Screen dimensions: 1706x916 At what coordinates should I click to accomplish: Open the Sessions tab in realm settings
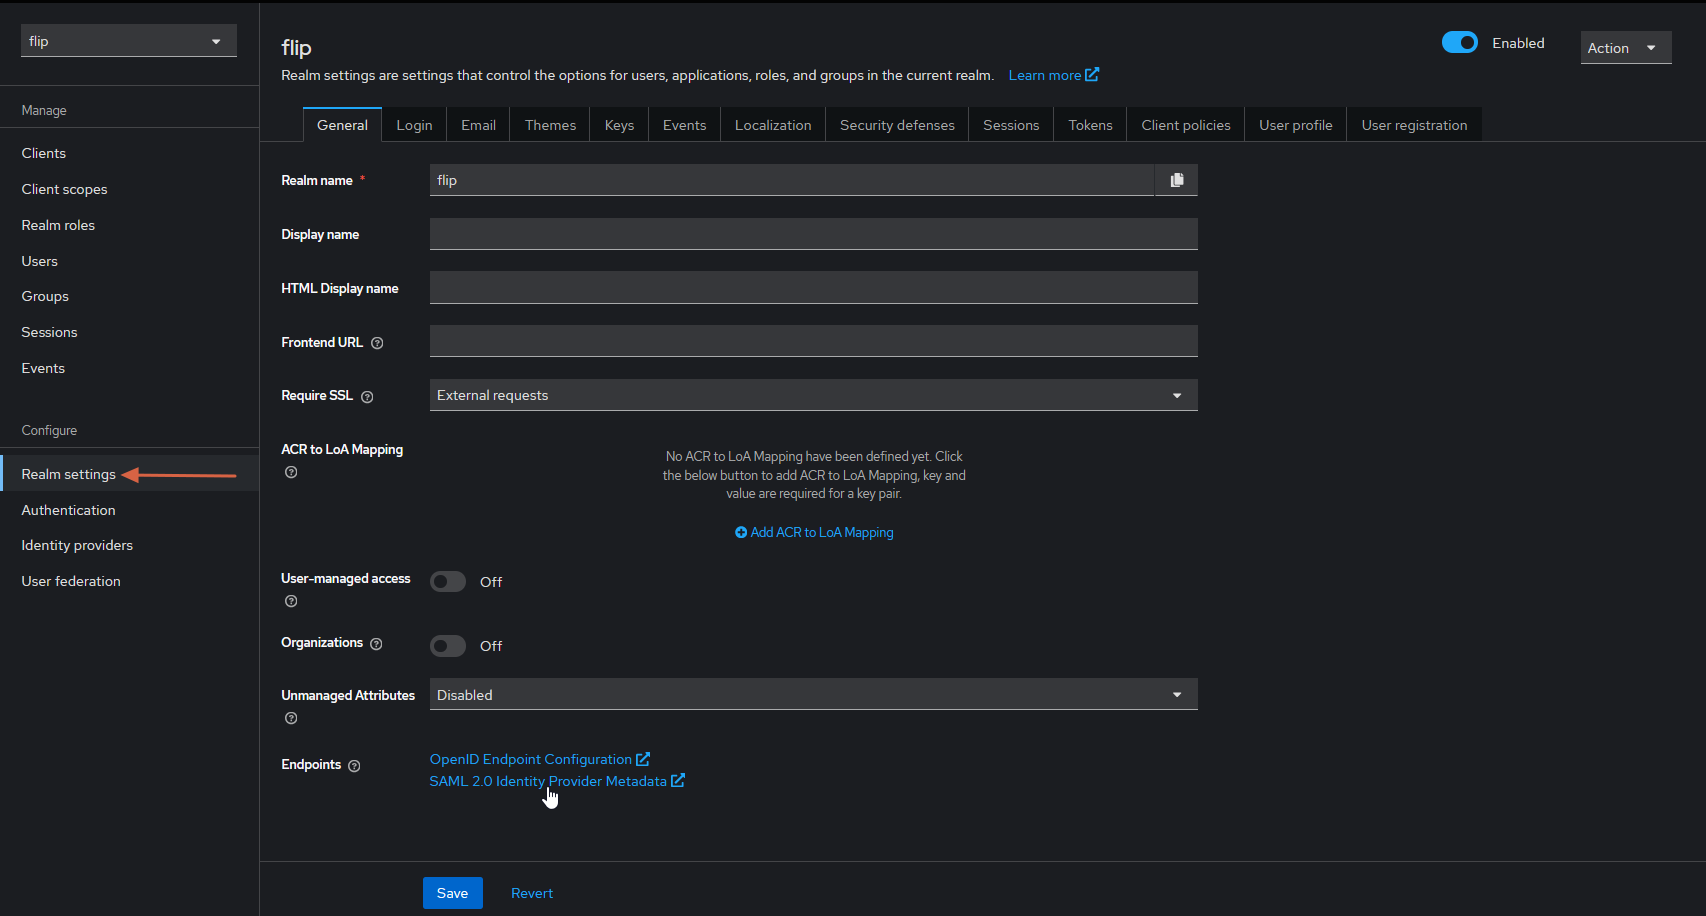[1011, 125]
